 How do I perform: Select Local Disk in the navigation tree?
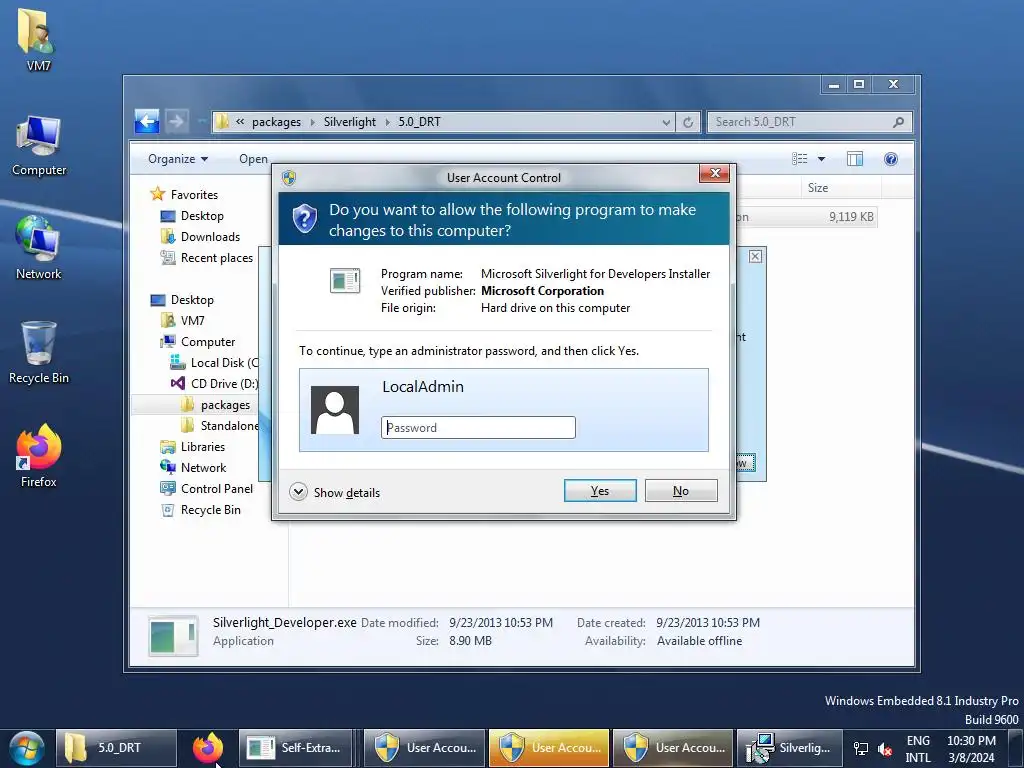214,362
